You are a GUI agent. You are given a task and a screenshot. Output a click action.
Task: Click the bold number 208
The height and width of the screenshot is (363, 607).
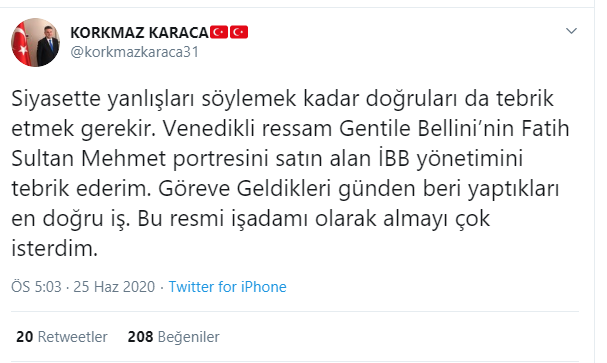(140, 337)
